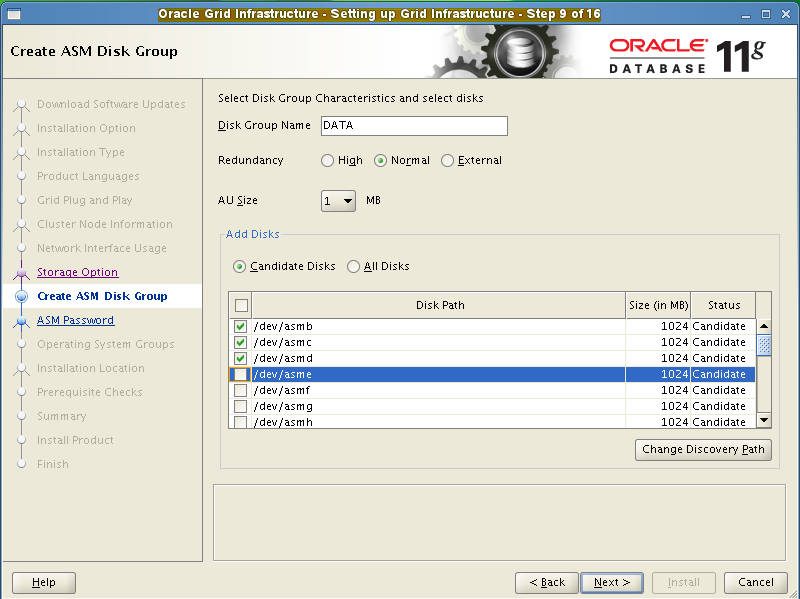
Task: Check the /dev/asmh disk
Action: tap(243, 422)
